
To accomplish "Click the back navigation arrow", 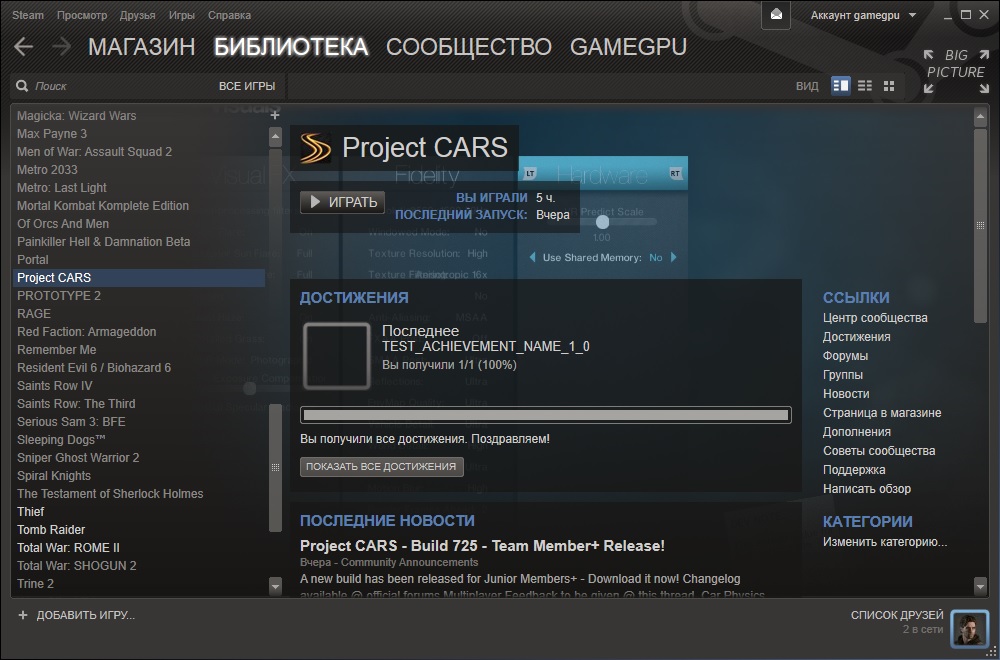I will [24, 47].
